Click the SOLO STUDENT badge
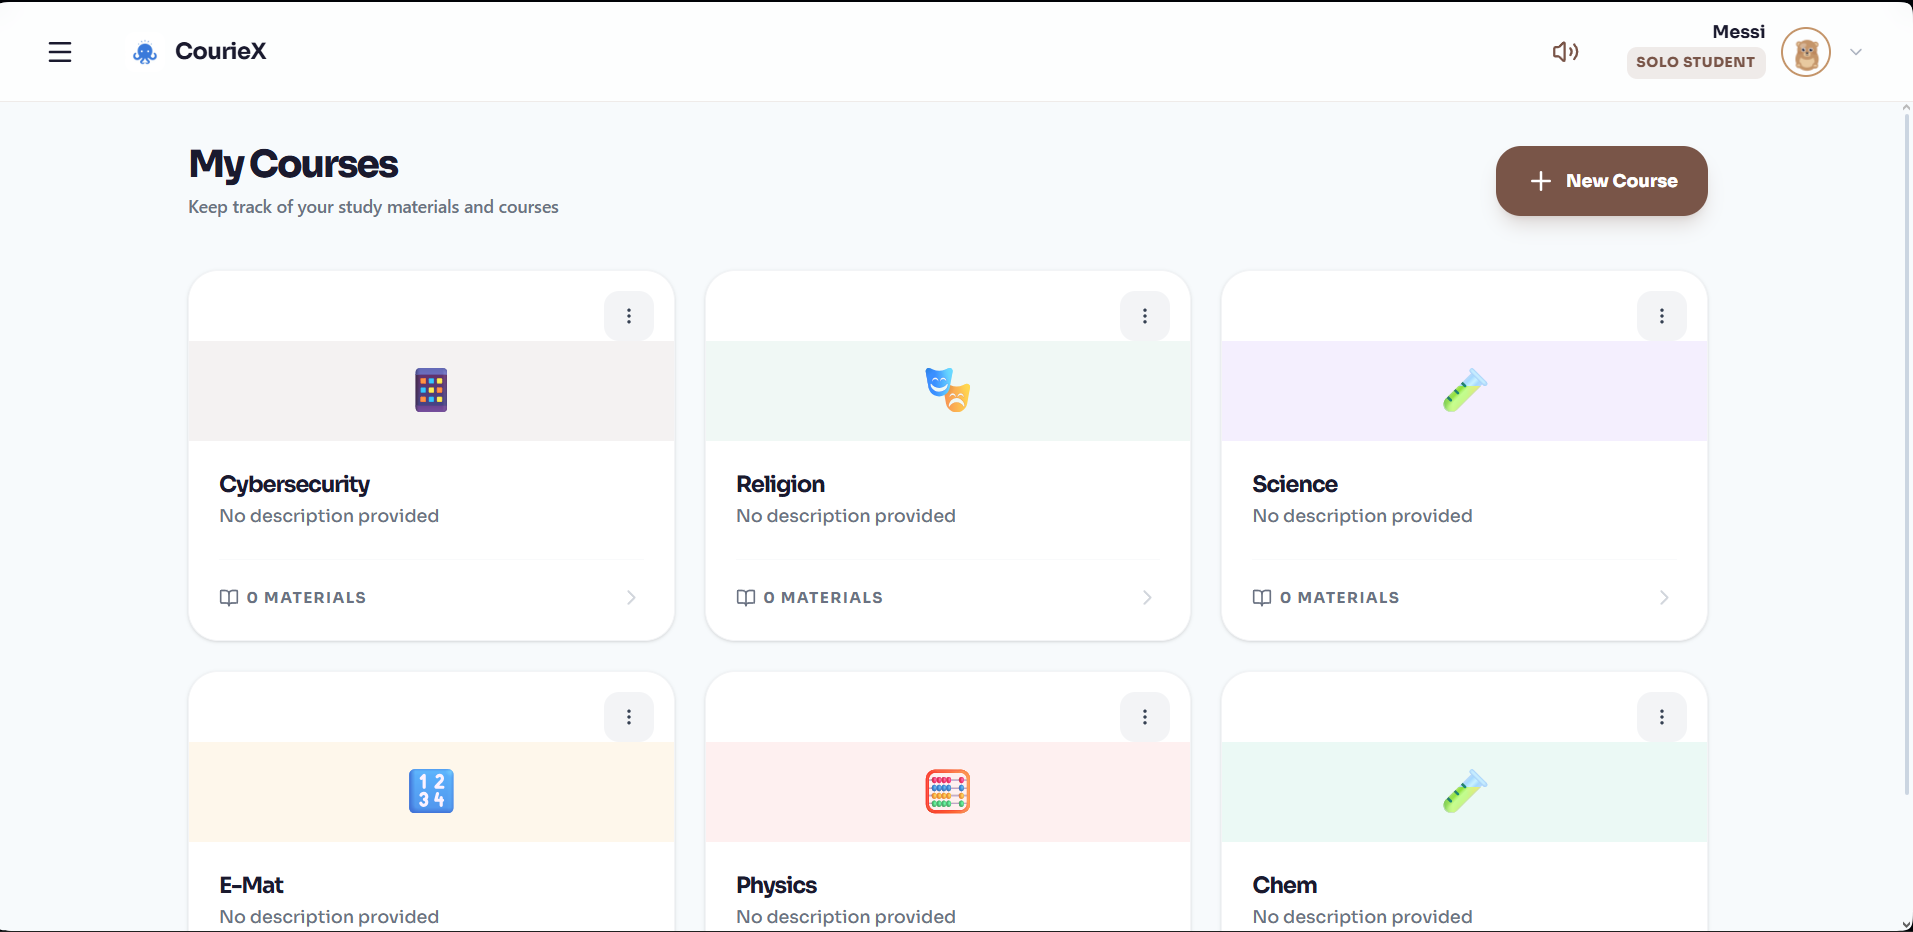Image resolution: width=1913 pixels, height=932 pixels. [1696, 62]
